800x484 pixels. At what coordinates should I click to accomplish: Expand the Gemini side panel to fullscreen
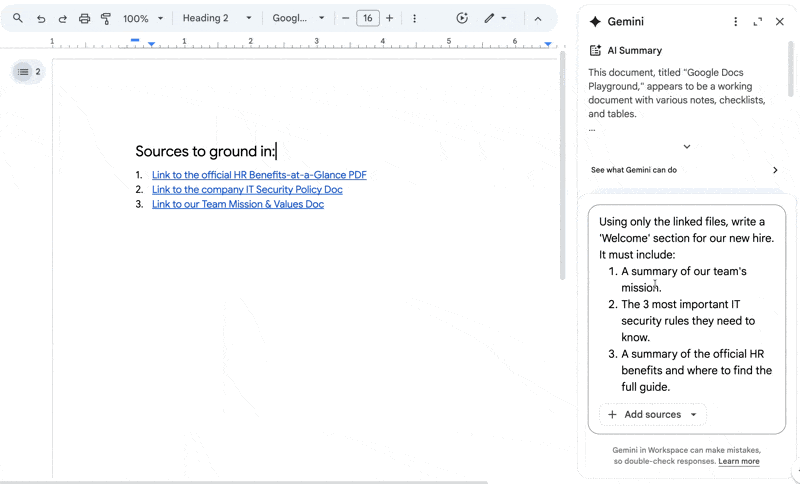(x=758, y=22)
